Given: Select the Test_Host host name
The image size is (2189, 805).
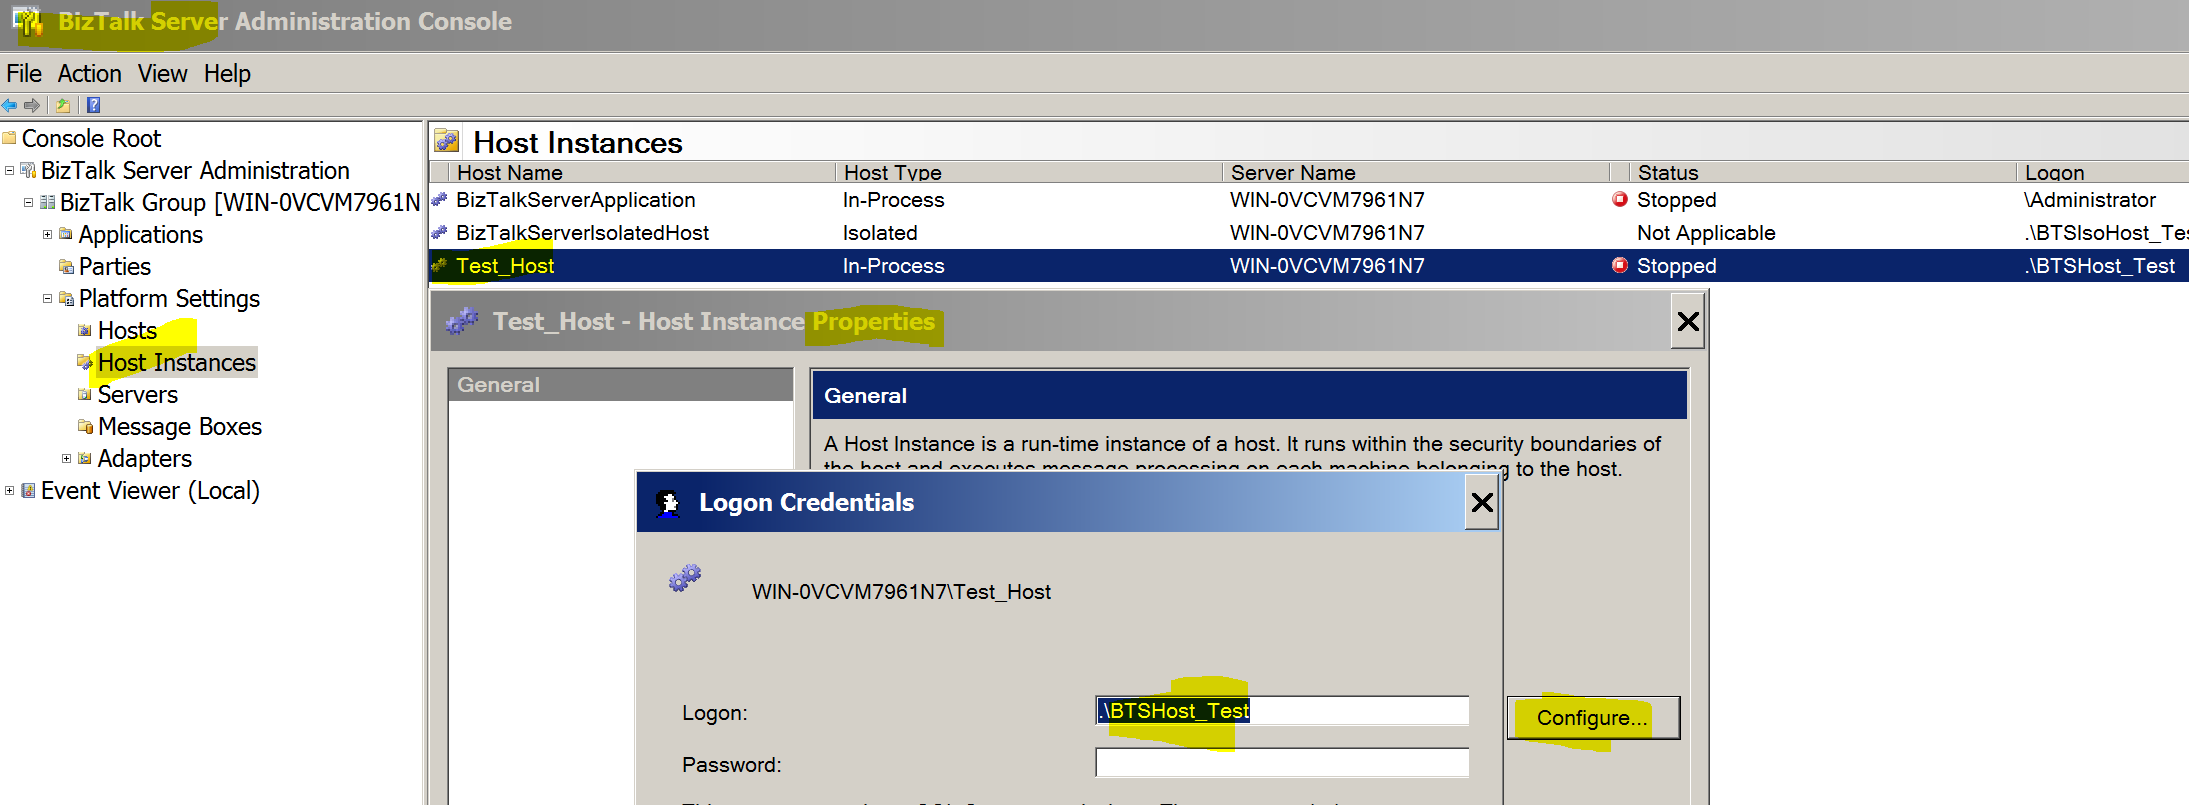Looking at the screenshot, I should [x=505, y=266].
